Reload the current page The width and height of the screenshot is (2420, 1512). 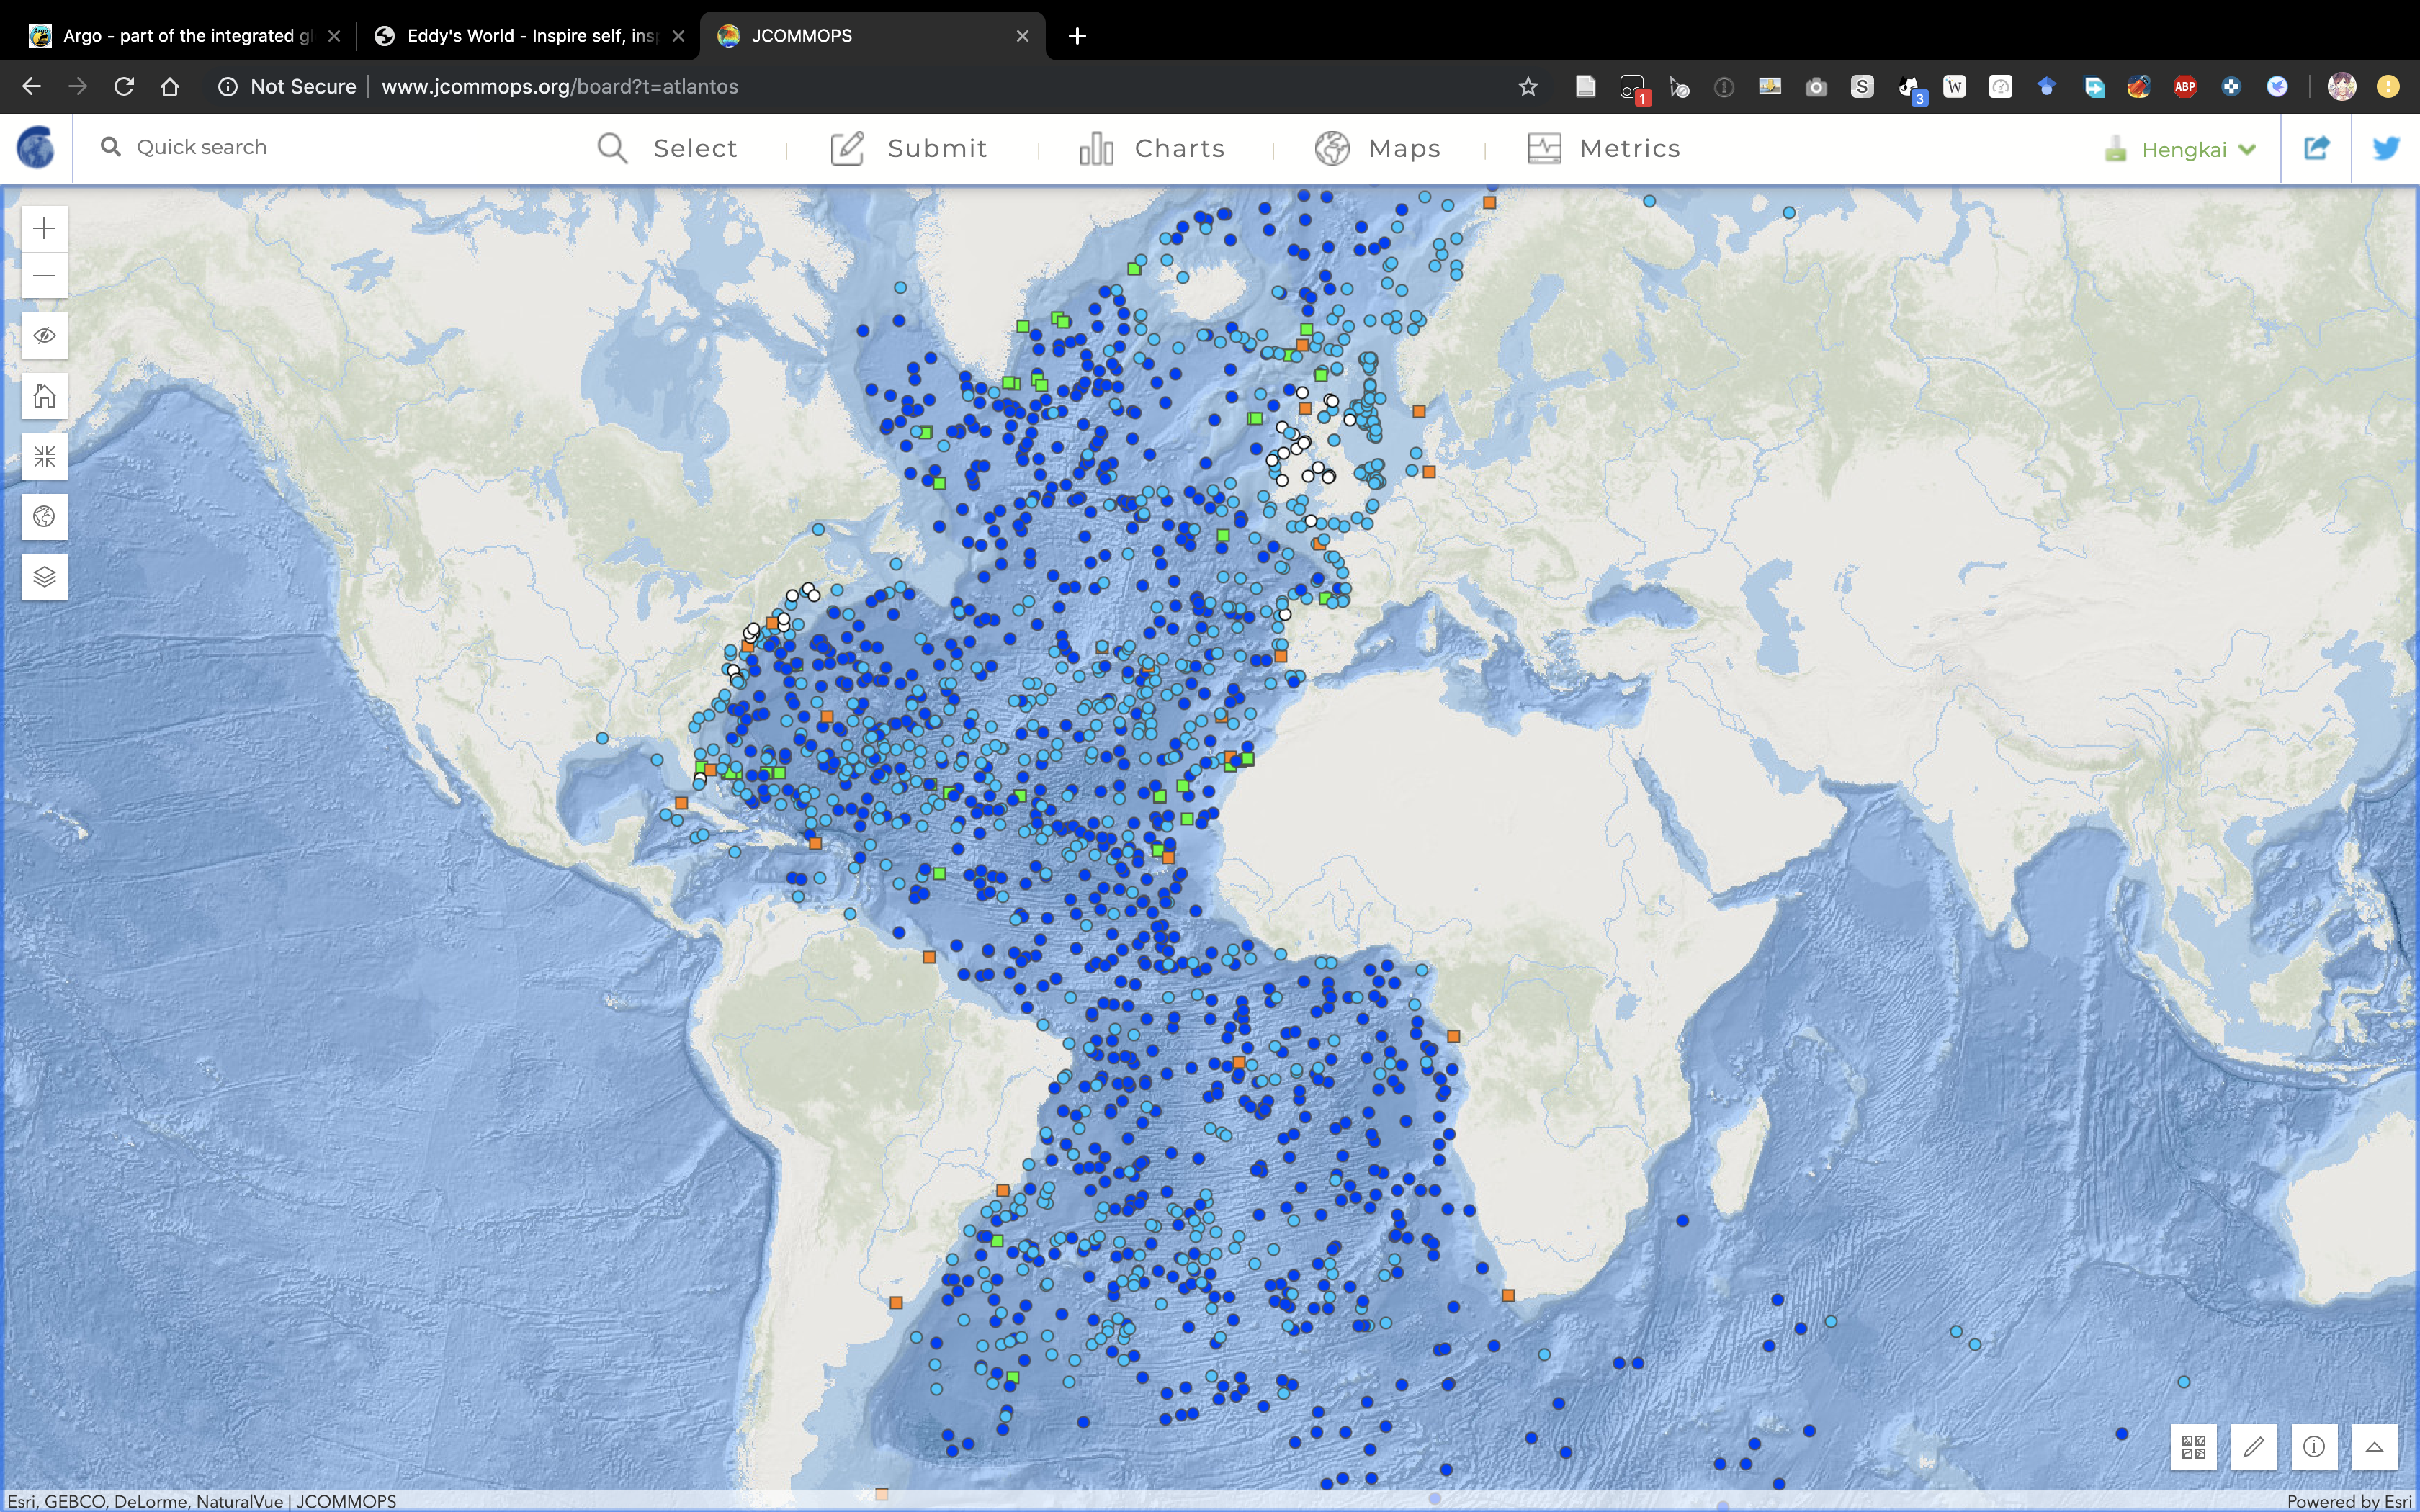tap(123, 87)
